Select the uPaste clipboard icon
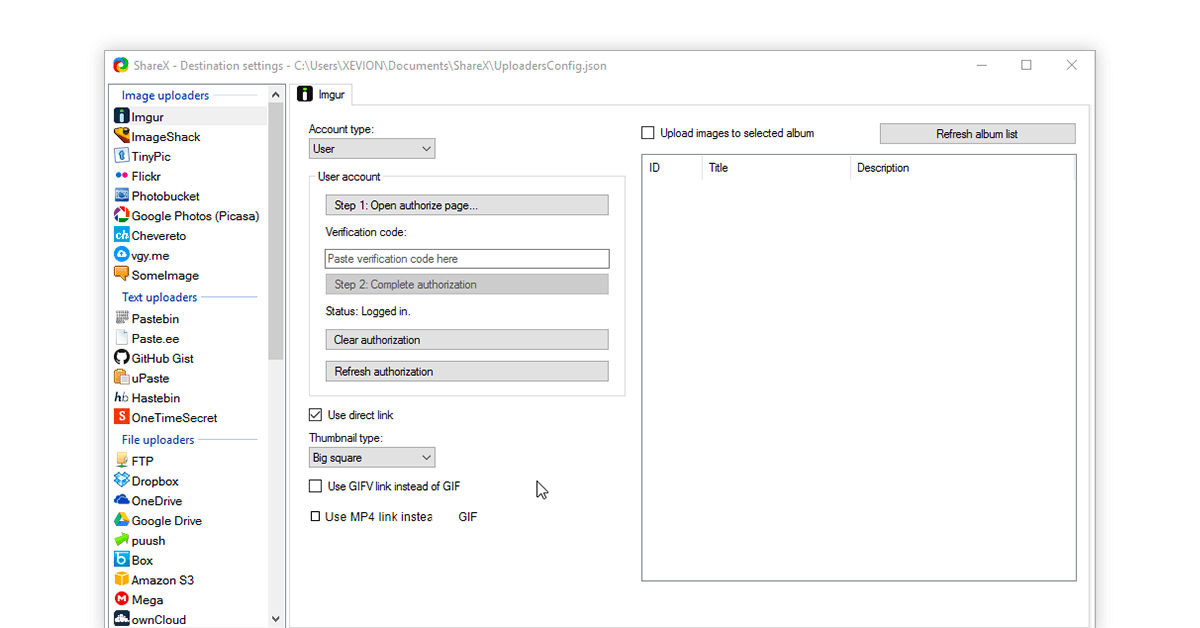This screenshot has width=1200, height=628. point(122,378)
